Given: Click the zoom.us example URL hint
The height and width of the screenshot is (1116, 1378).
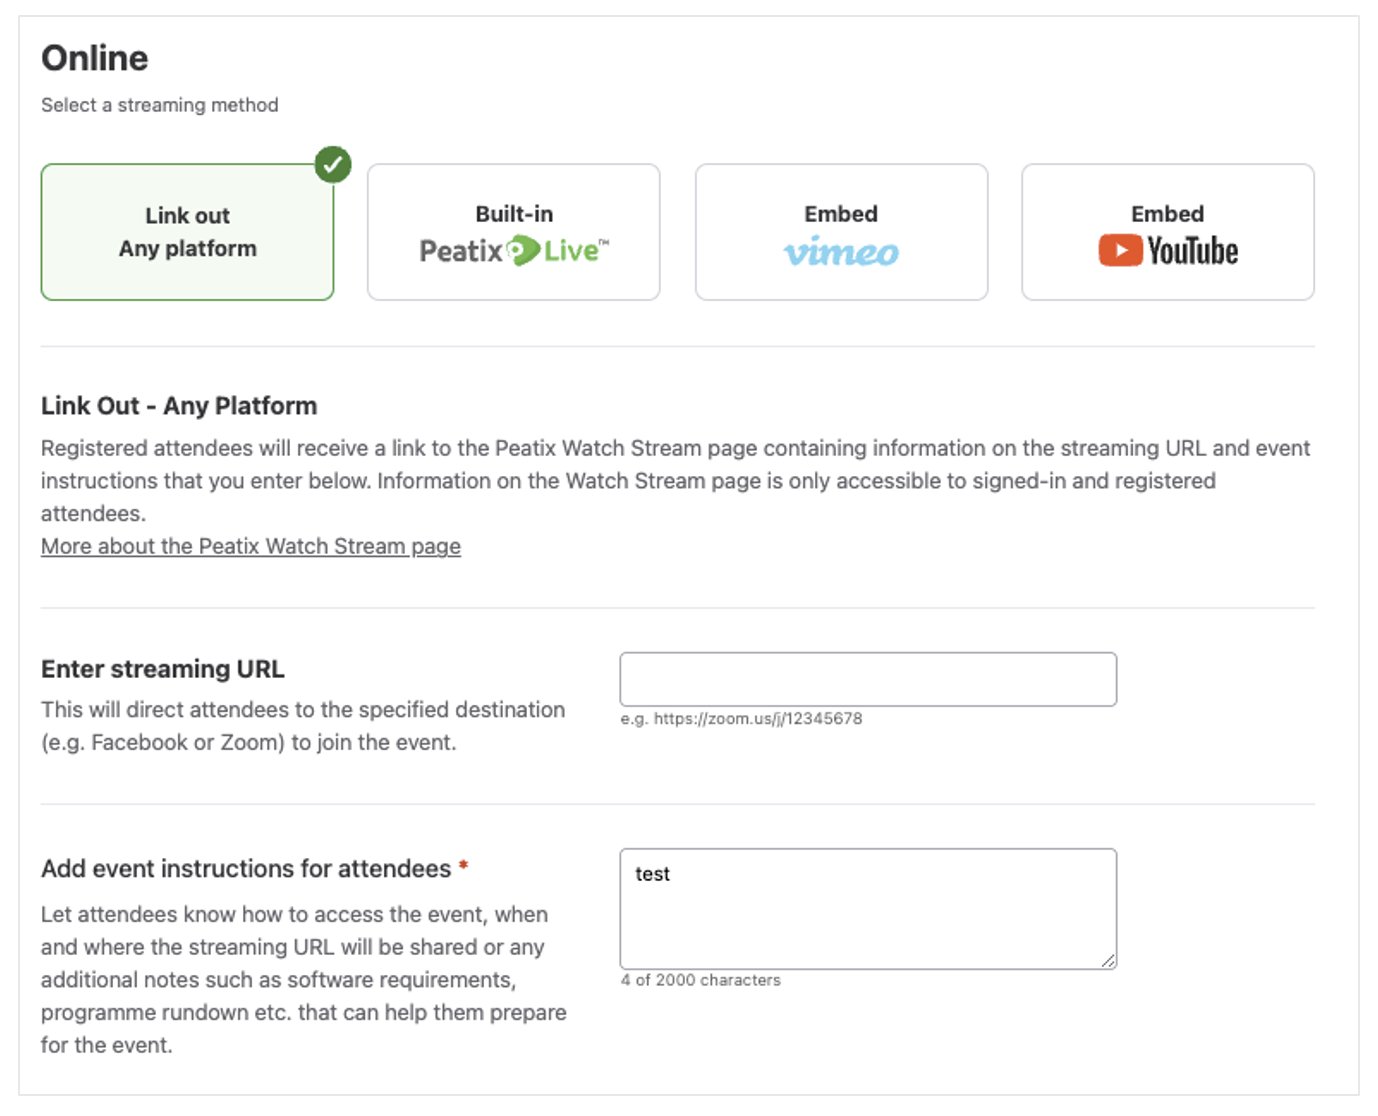Looking at the screenshot, I should click(x=741, y=718).
